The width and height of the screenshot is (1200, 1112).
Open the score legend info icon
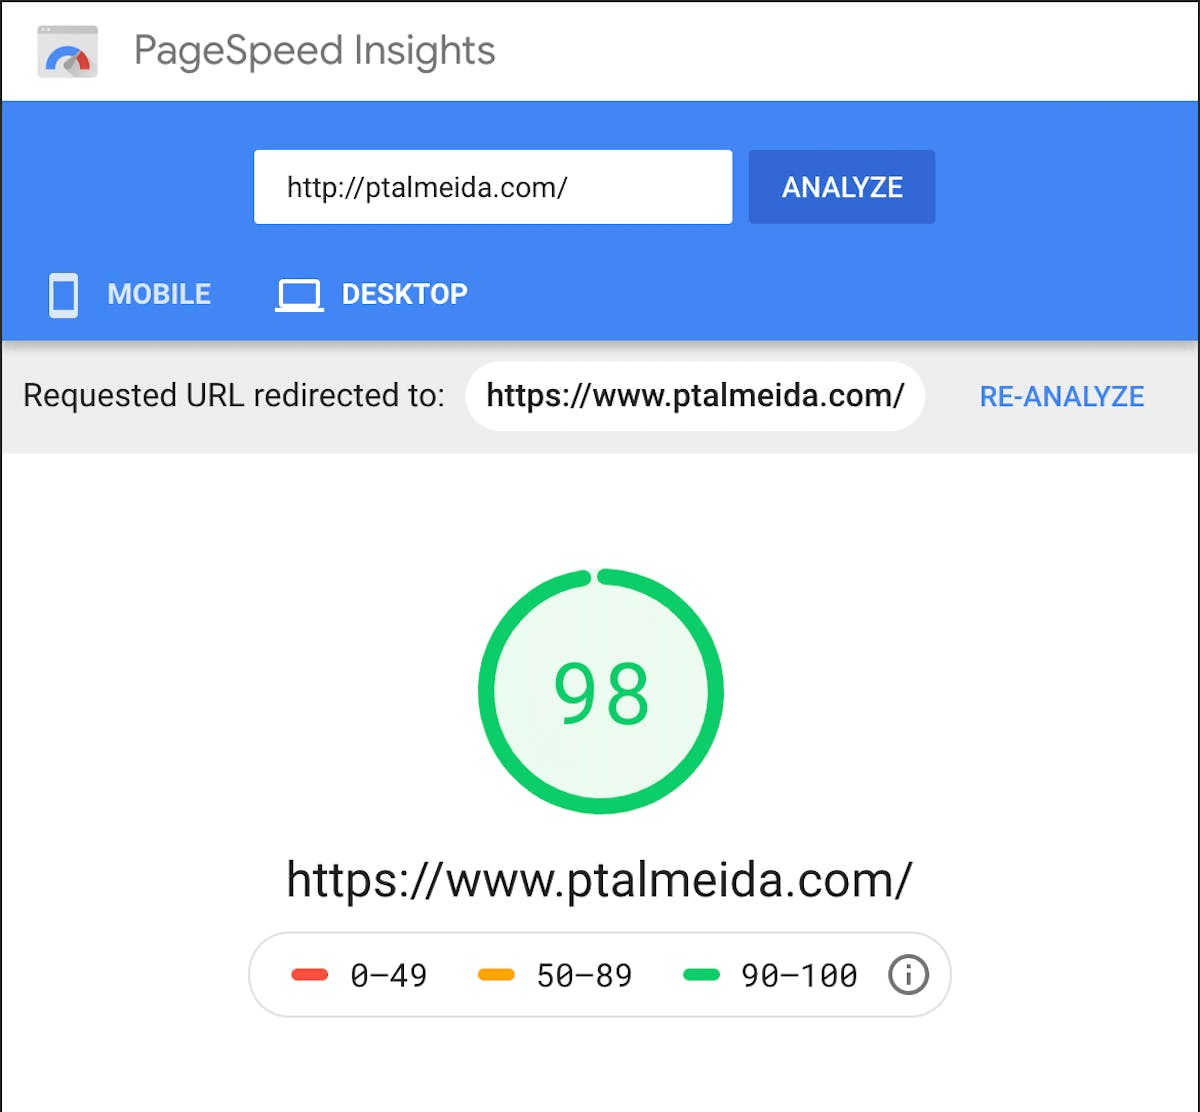click(908, 974)
